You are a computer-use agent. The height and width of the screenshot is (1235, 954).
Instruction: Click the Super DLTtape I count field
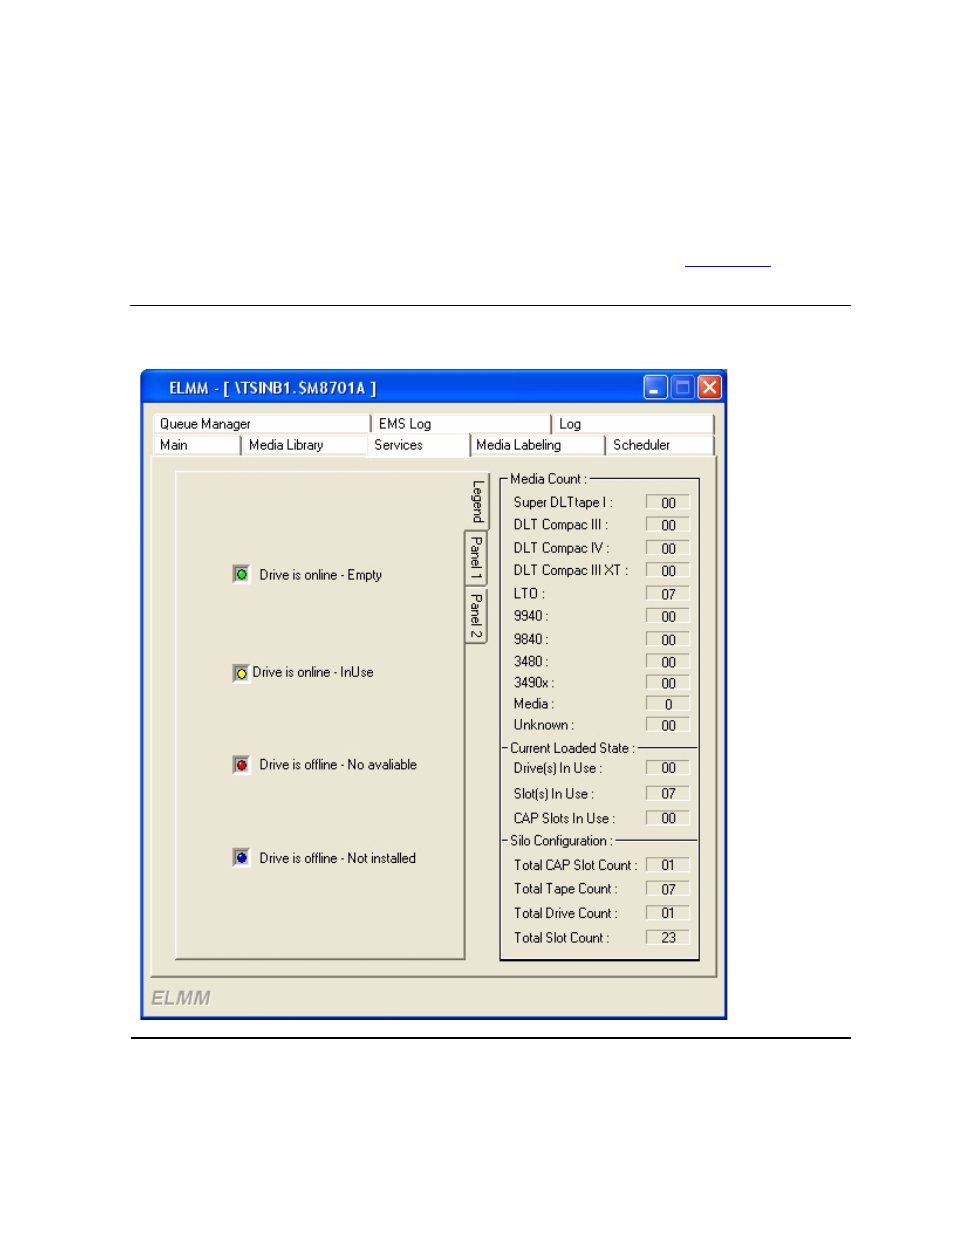click(x=668, y=503)
